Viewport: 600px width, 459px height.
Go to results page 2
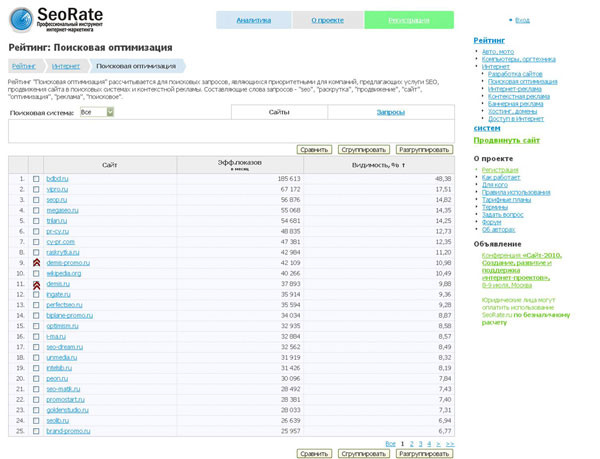tap(412, 444)
